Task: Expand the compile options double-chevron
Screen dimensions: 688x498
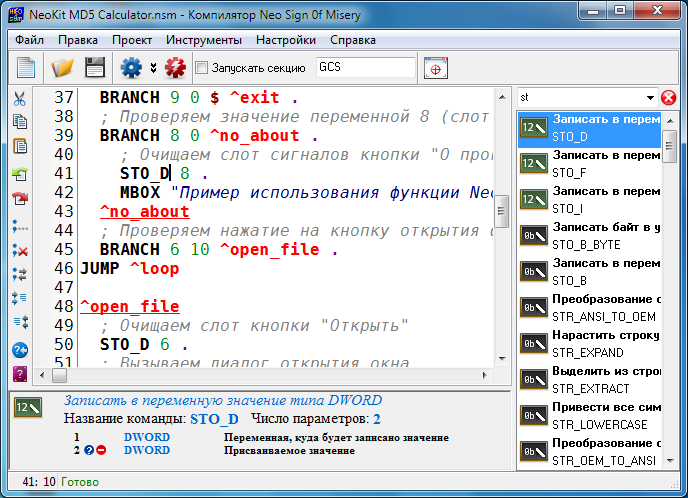Action: [153, 68]
